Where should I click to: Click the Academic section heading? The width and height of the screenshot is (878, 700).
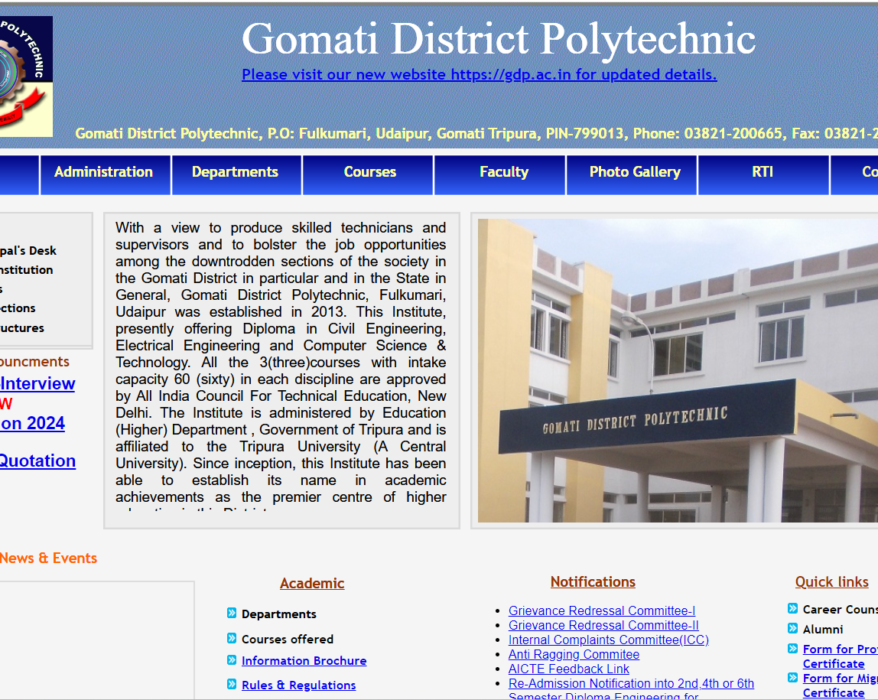coord(312,584)
